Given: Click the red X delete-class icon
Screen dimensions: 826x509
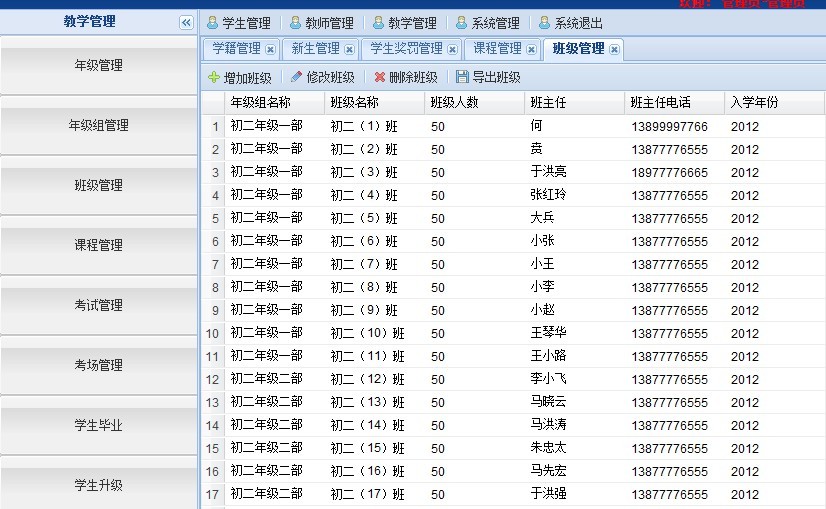Looking at the screenshot, I should (x=379, y=77).
